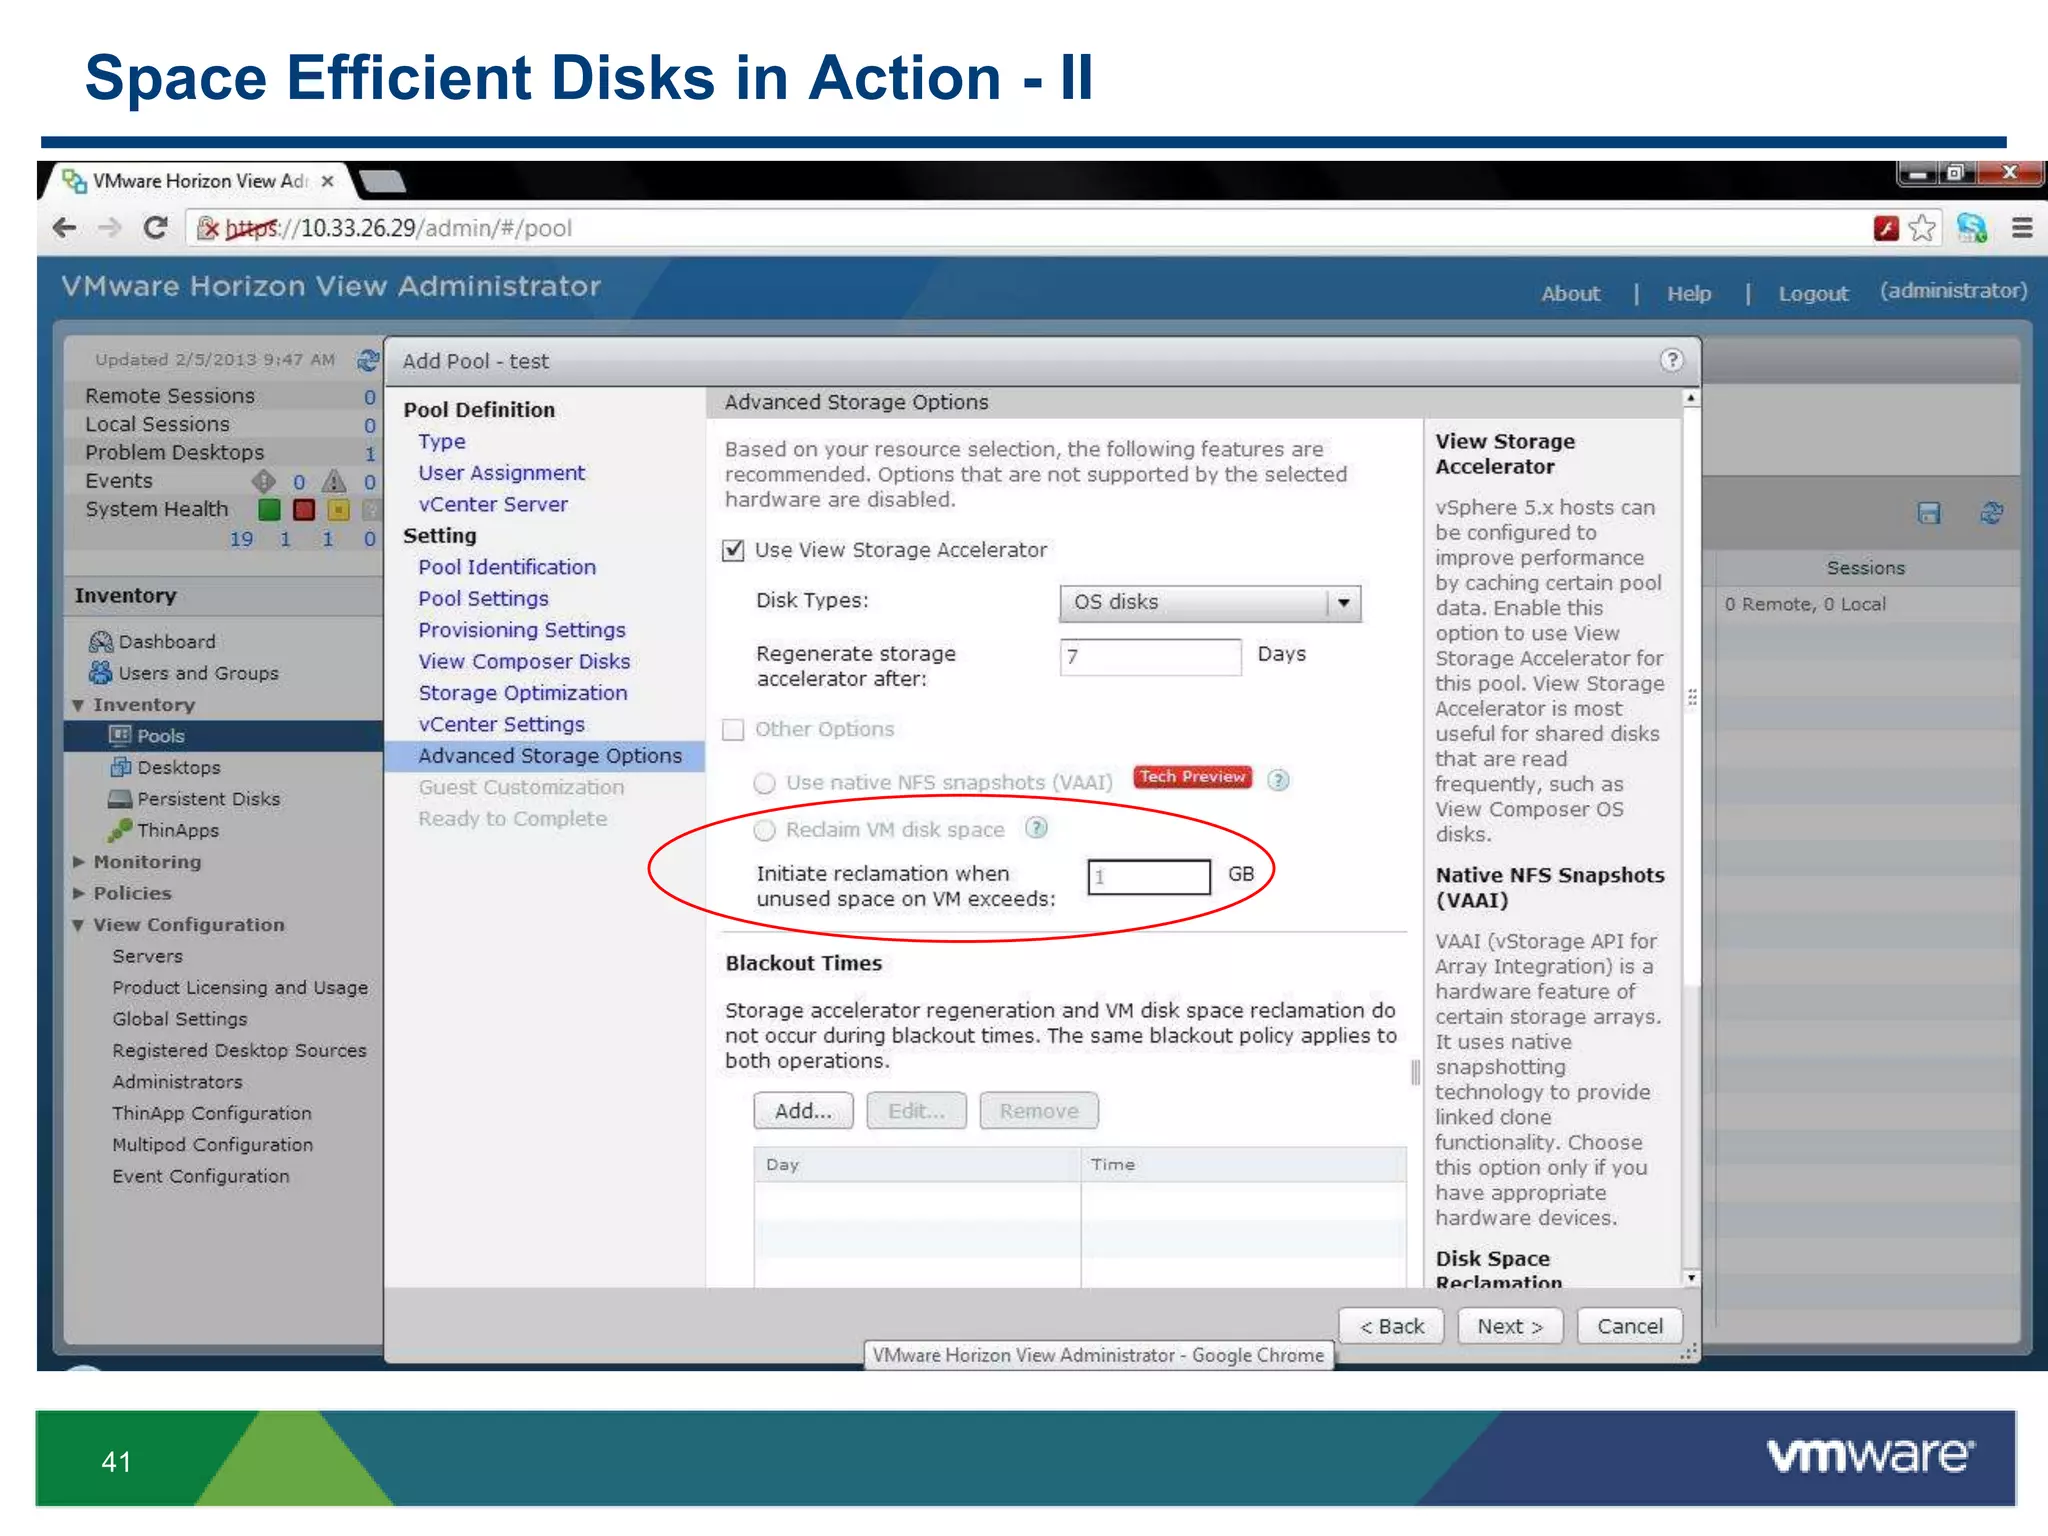Expand the Monitoring tree section

click(x=78, y=862)
